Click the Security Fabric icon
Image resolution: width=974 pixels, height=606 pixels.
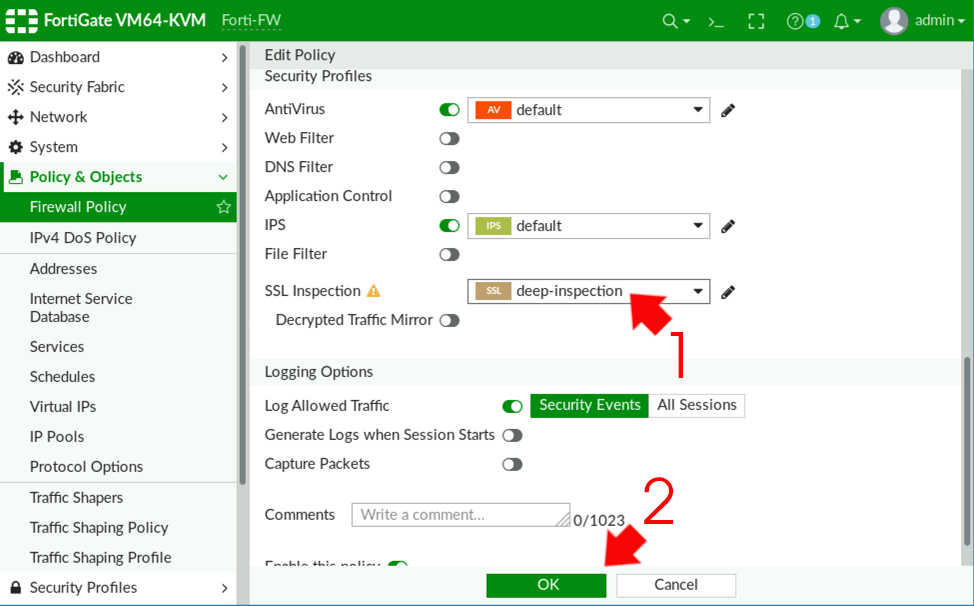(16, 88)
